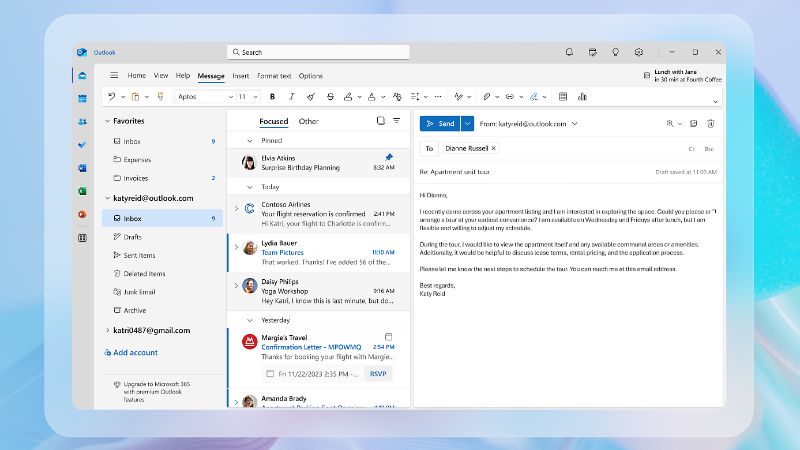800x450 pixels.
Task: Collapse the katyreid@outlook.com account
Action: 107,198
